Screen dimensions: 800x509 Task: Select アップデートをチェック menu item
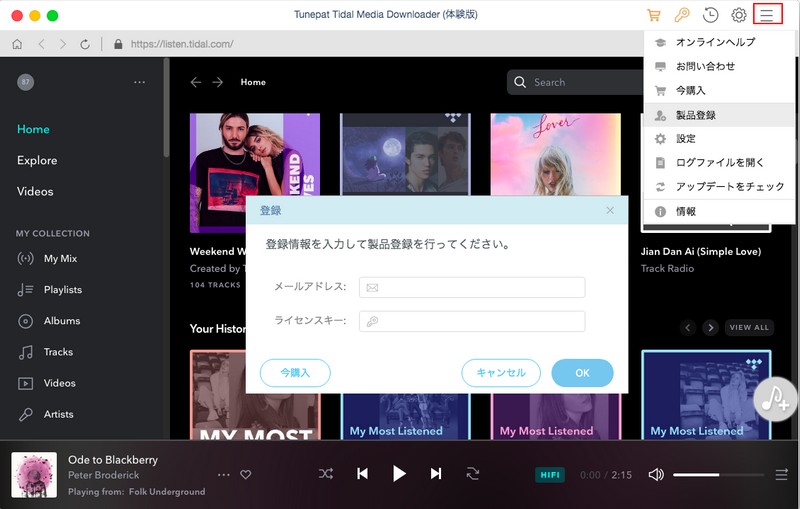[719, 187]
